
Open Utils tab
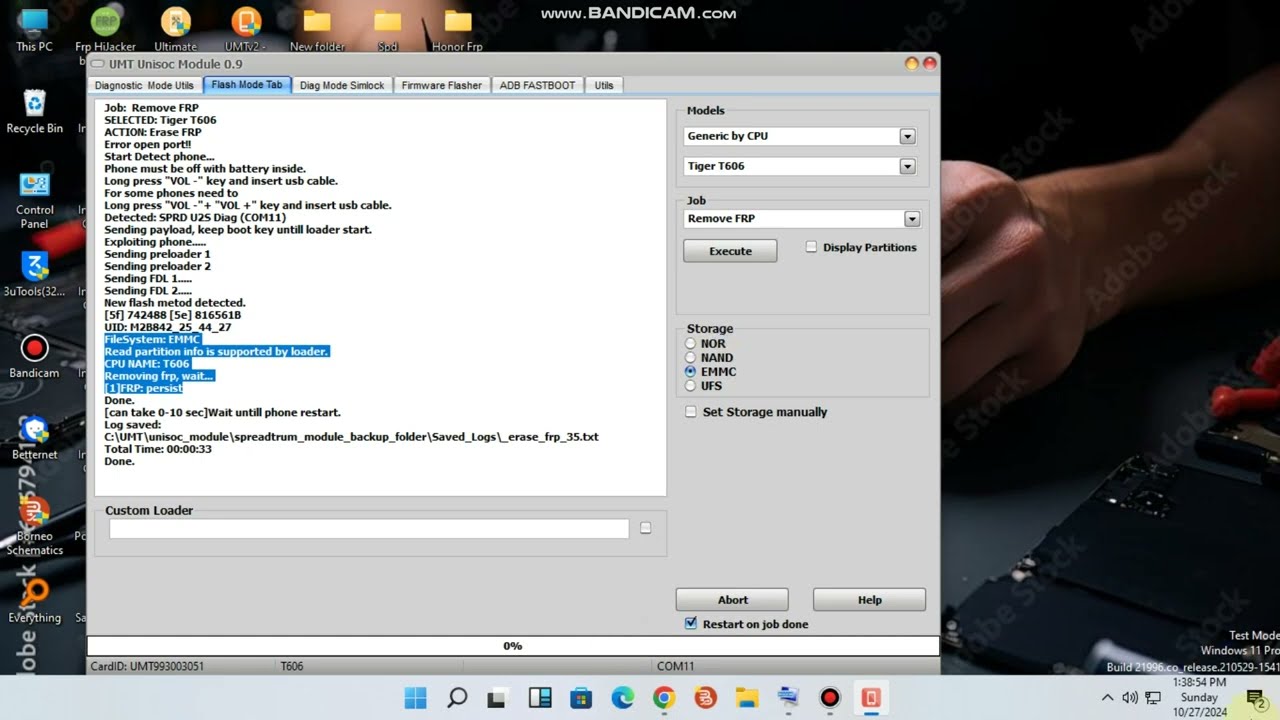pos(604,85)
